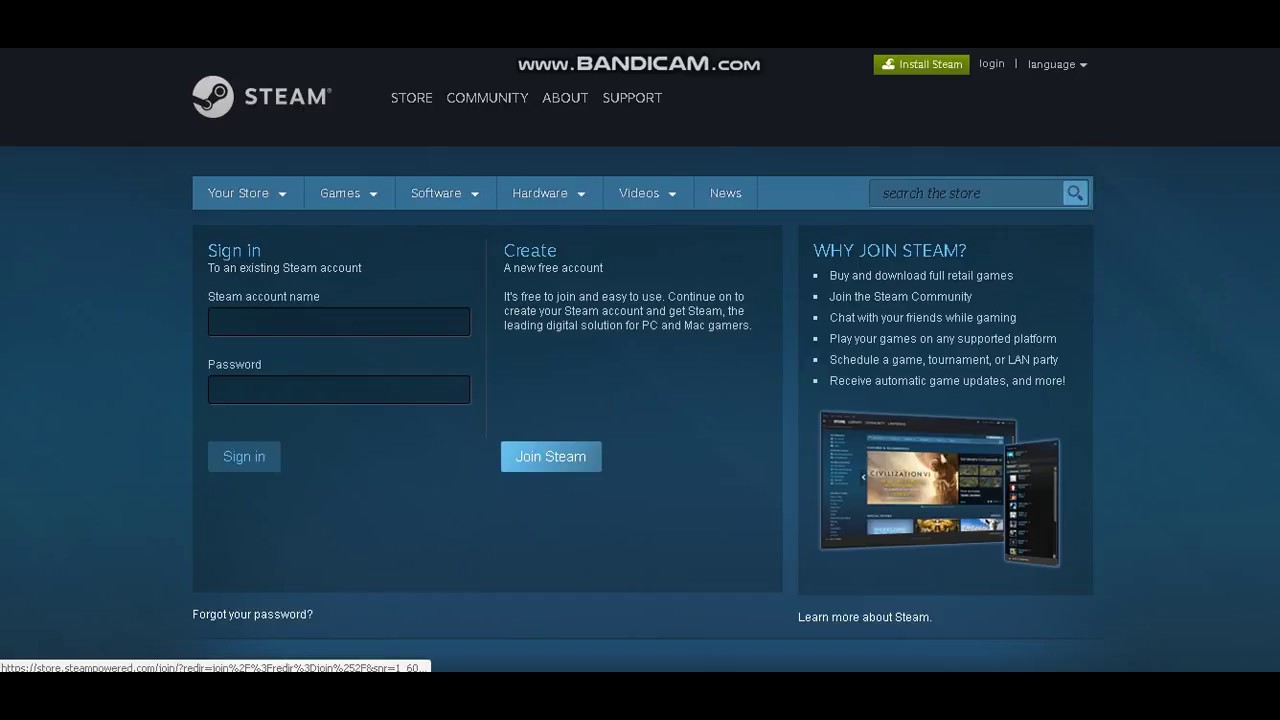Click the search magnifier icon
Viewport: 1280px width, 720px height.
pos(1075,193)
